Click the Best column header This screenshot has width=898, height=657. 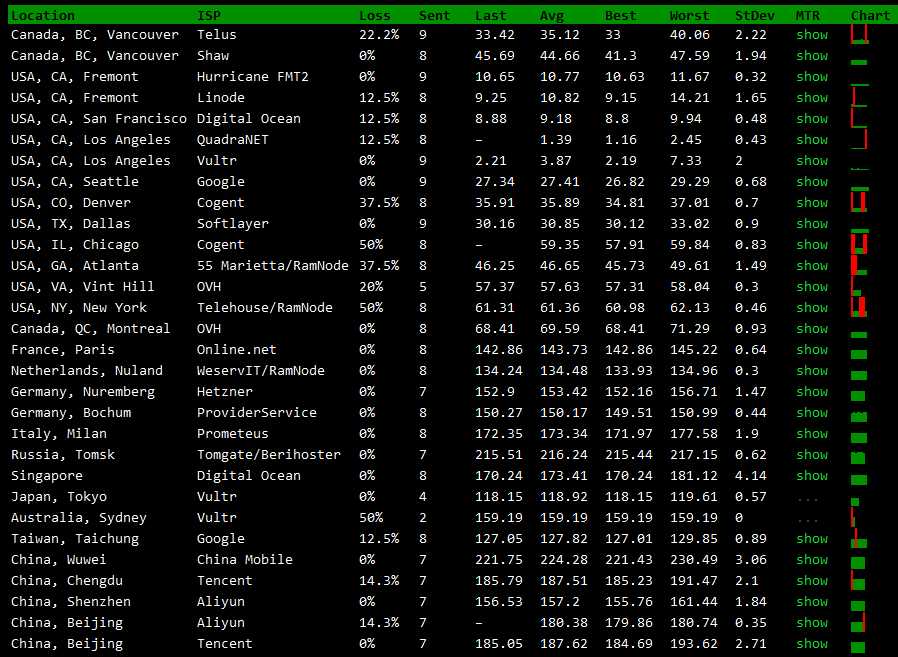(x=621, y=15)
